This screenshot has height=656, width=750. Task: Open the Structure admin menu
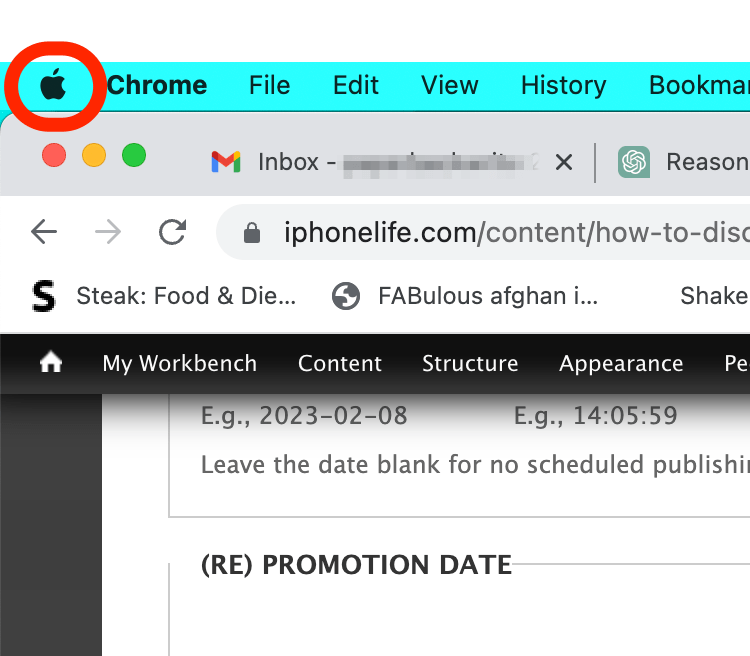(x=470, y=363)
